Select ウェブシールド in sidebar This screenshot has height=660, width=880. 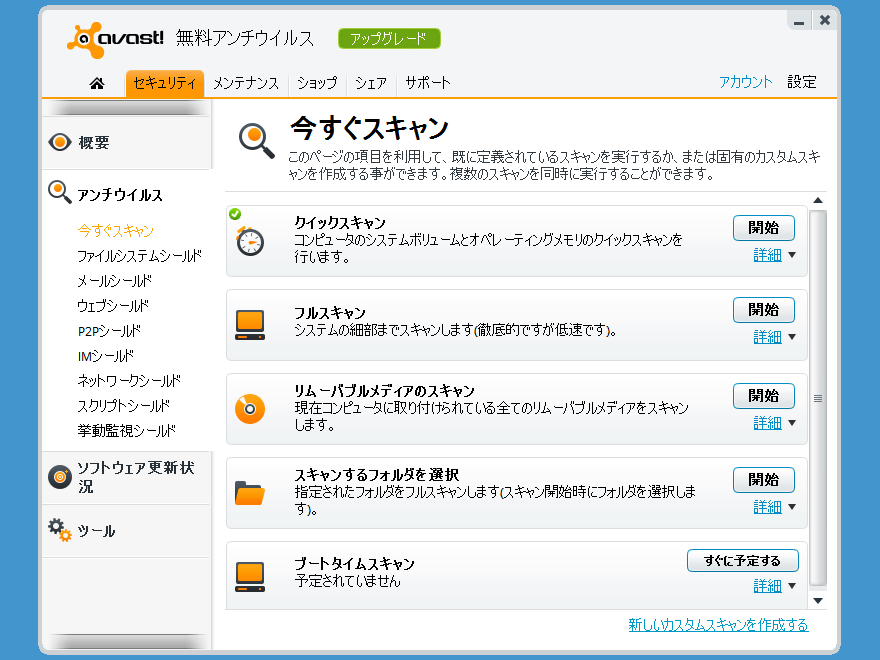pos(113,306)
